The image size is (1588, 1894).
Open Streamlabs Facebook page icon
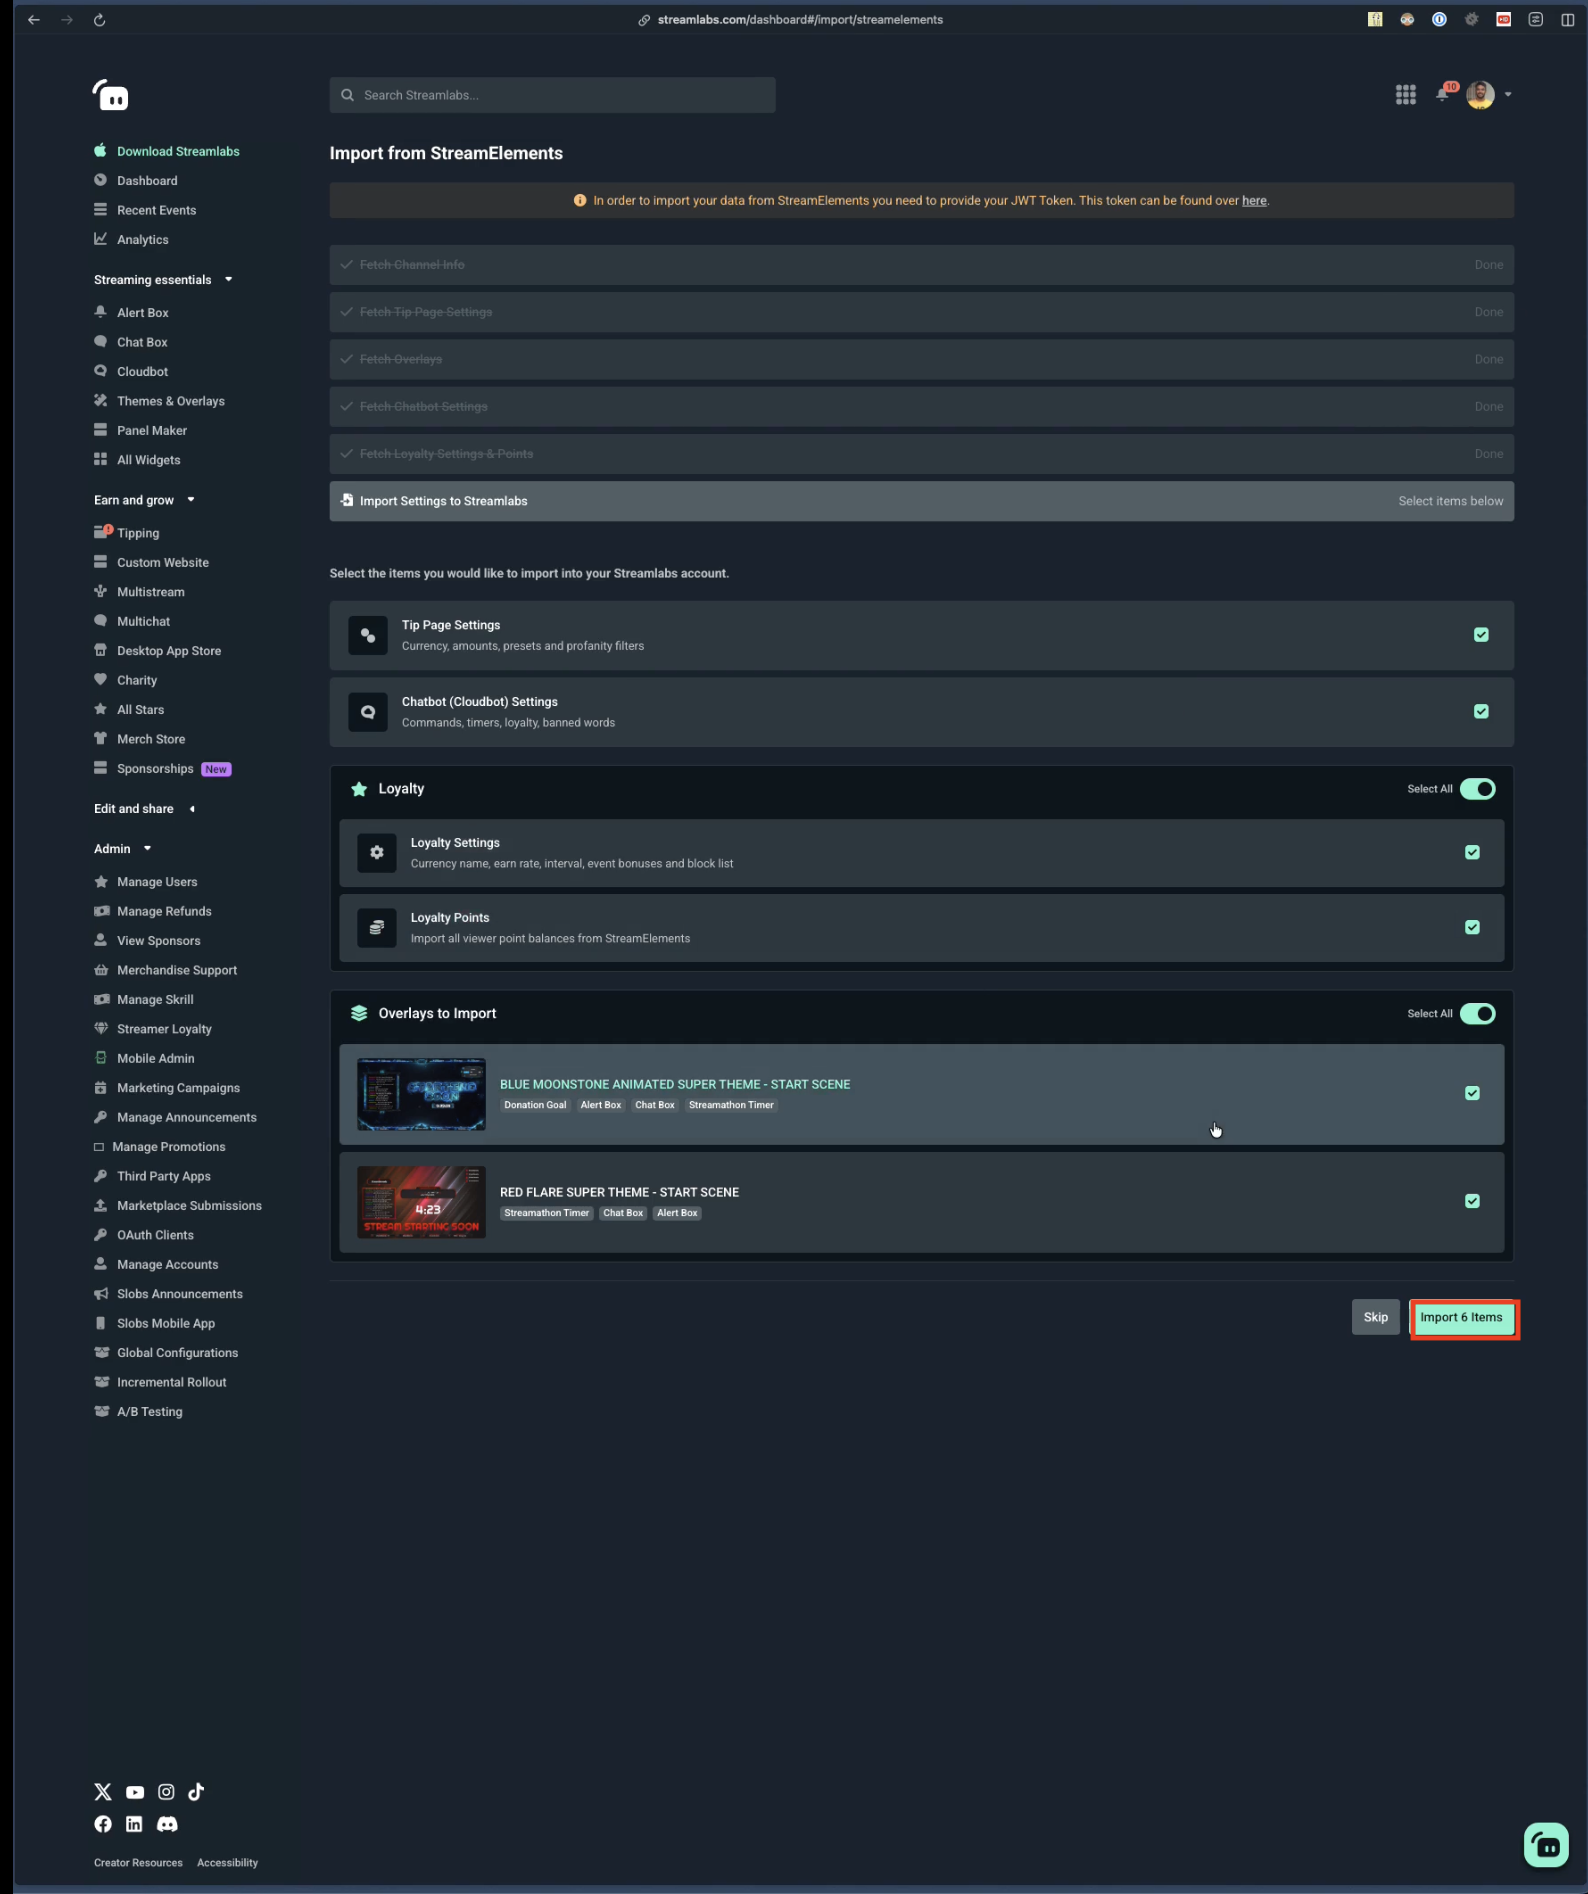coord(103,1824)
